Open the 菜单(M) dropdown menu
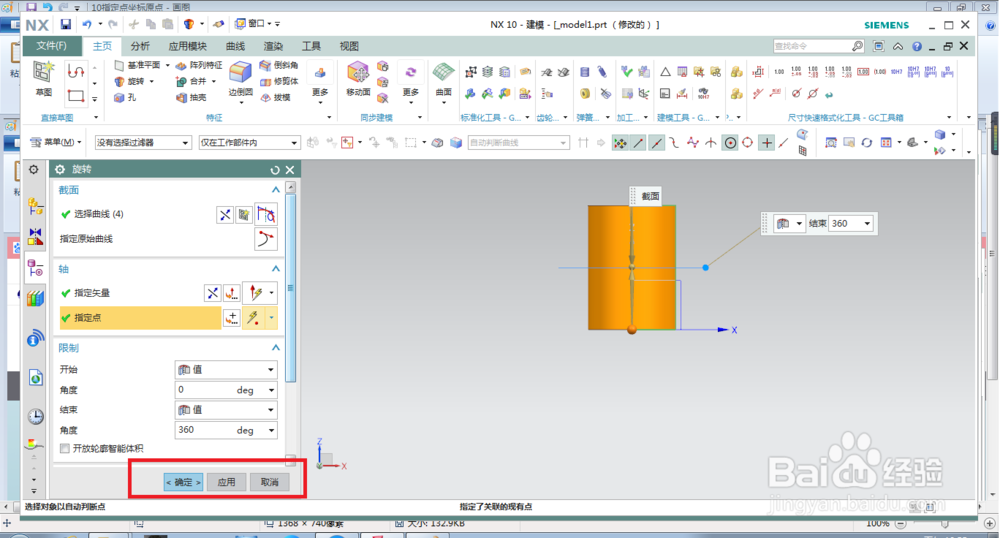1000x538 pixels. click(x=56, y=142)
